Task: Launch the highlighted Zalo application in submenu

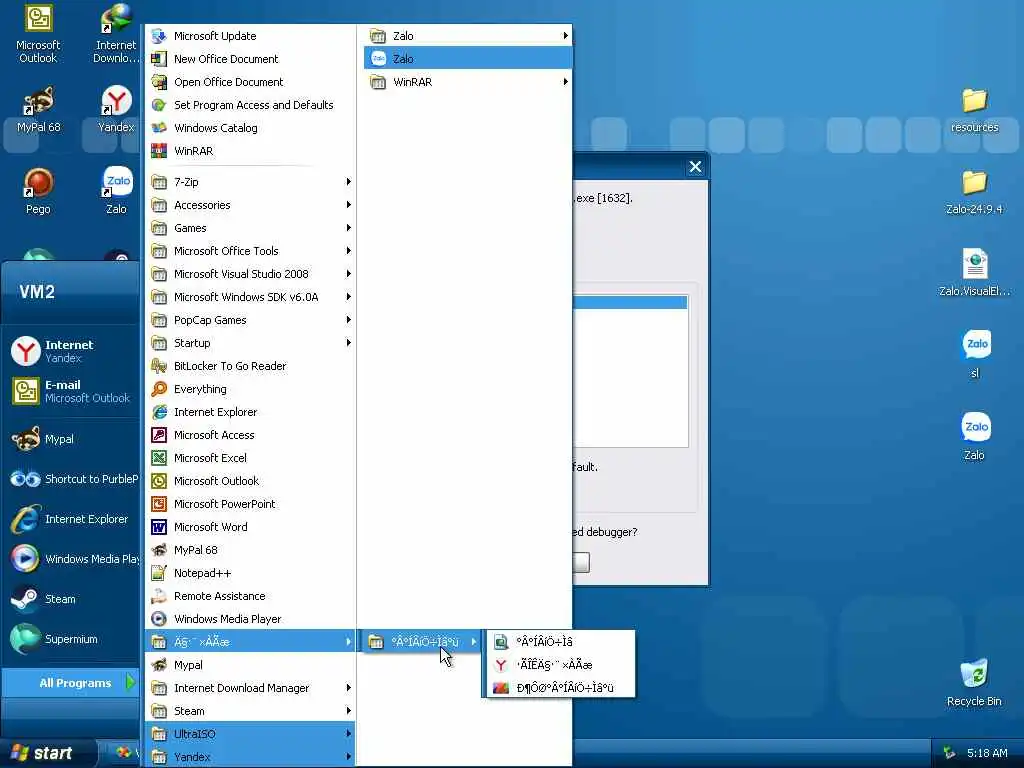Action: (468, 59)
